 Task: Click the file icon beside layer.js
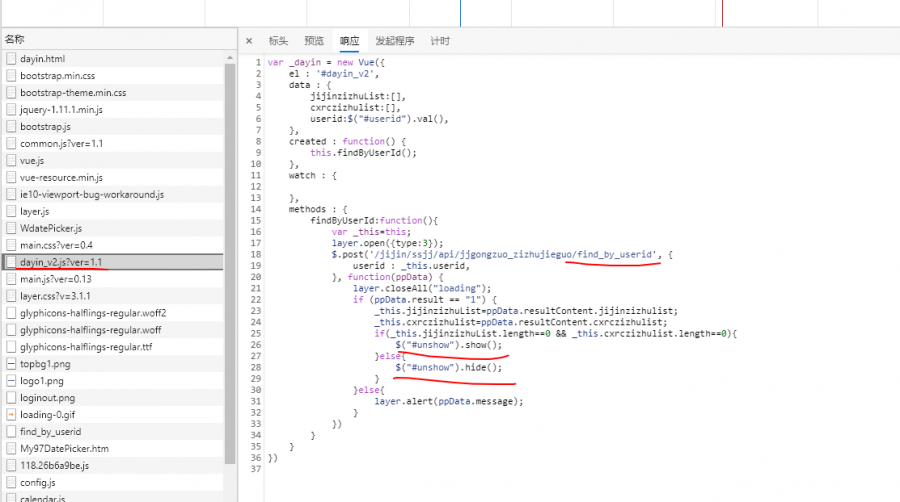[11, 211]
